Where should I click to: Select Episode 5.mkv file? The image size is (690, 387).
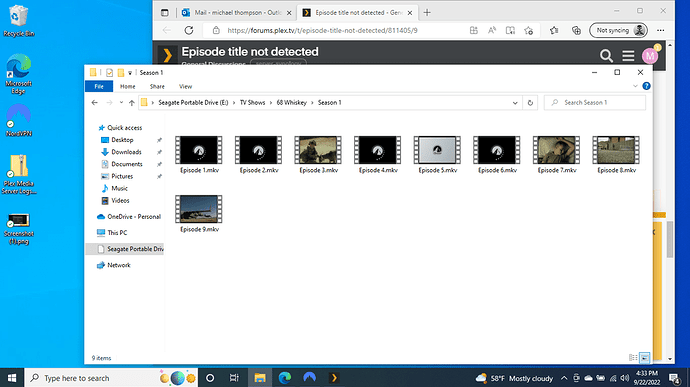click(x=437, y=155)
